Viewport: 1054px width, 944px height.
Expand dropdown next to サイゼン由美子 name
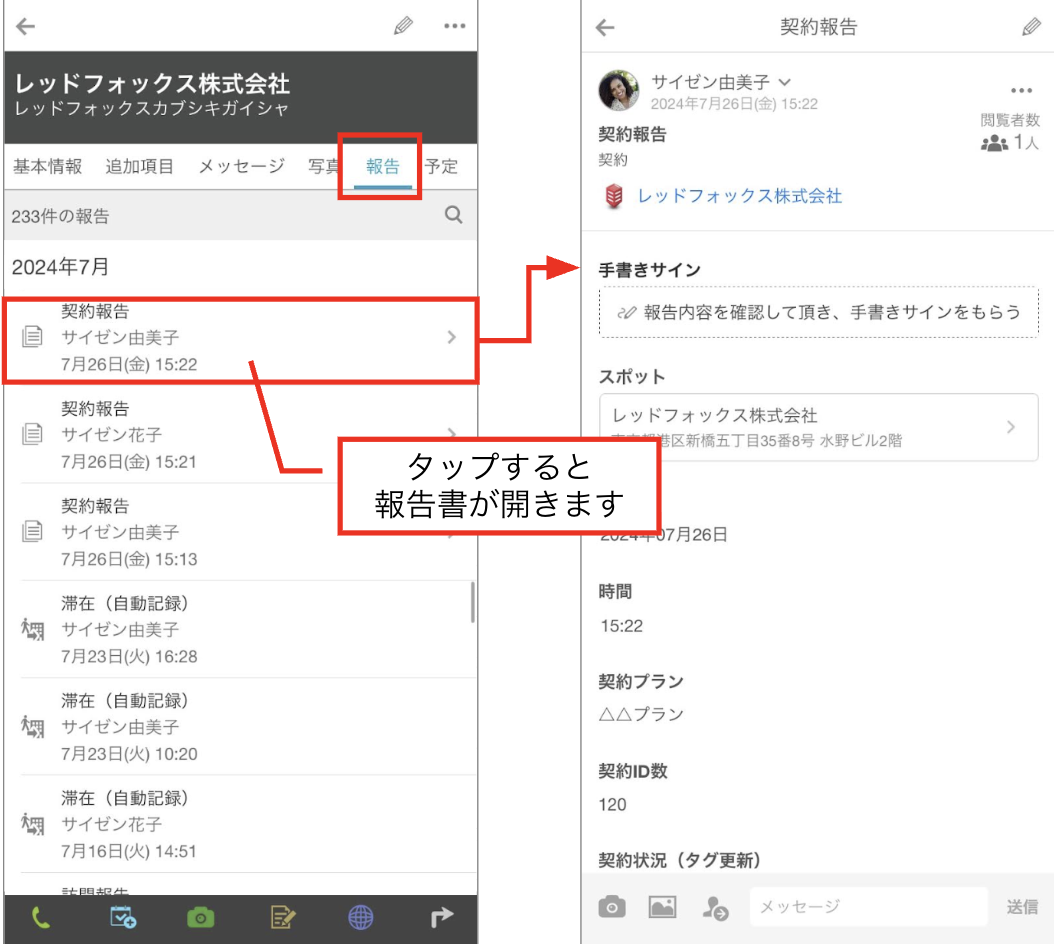tap(784, 83)
